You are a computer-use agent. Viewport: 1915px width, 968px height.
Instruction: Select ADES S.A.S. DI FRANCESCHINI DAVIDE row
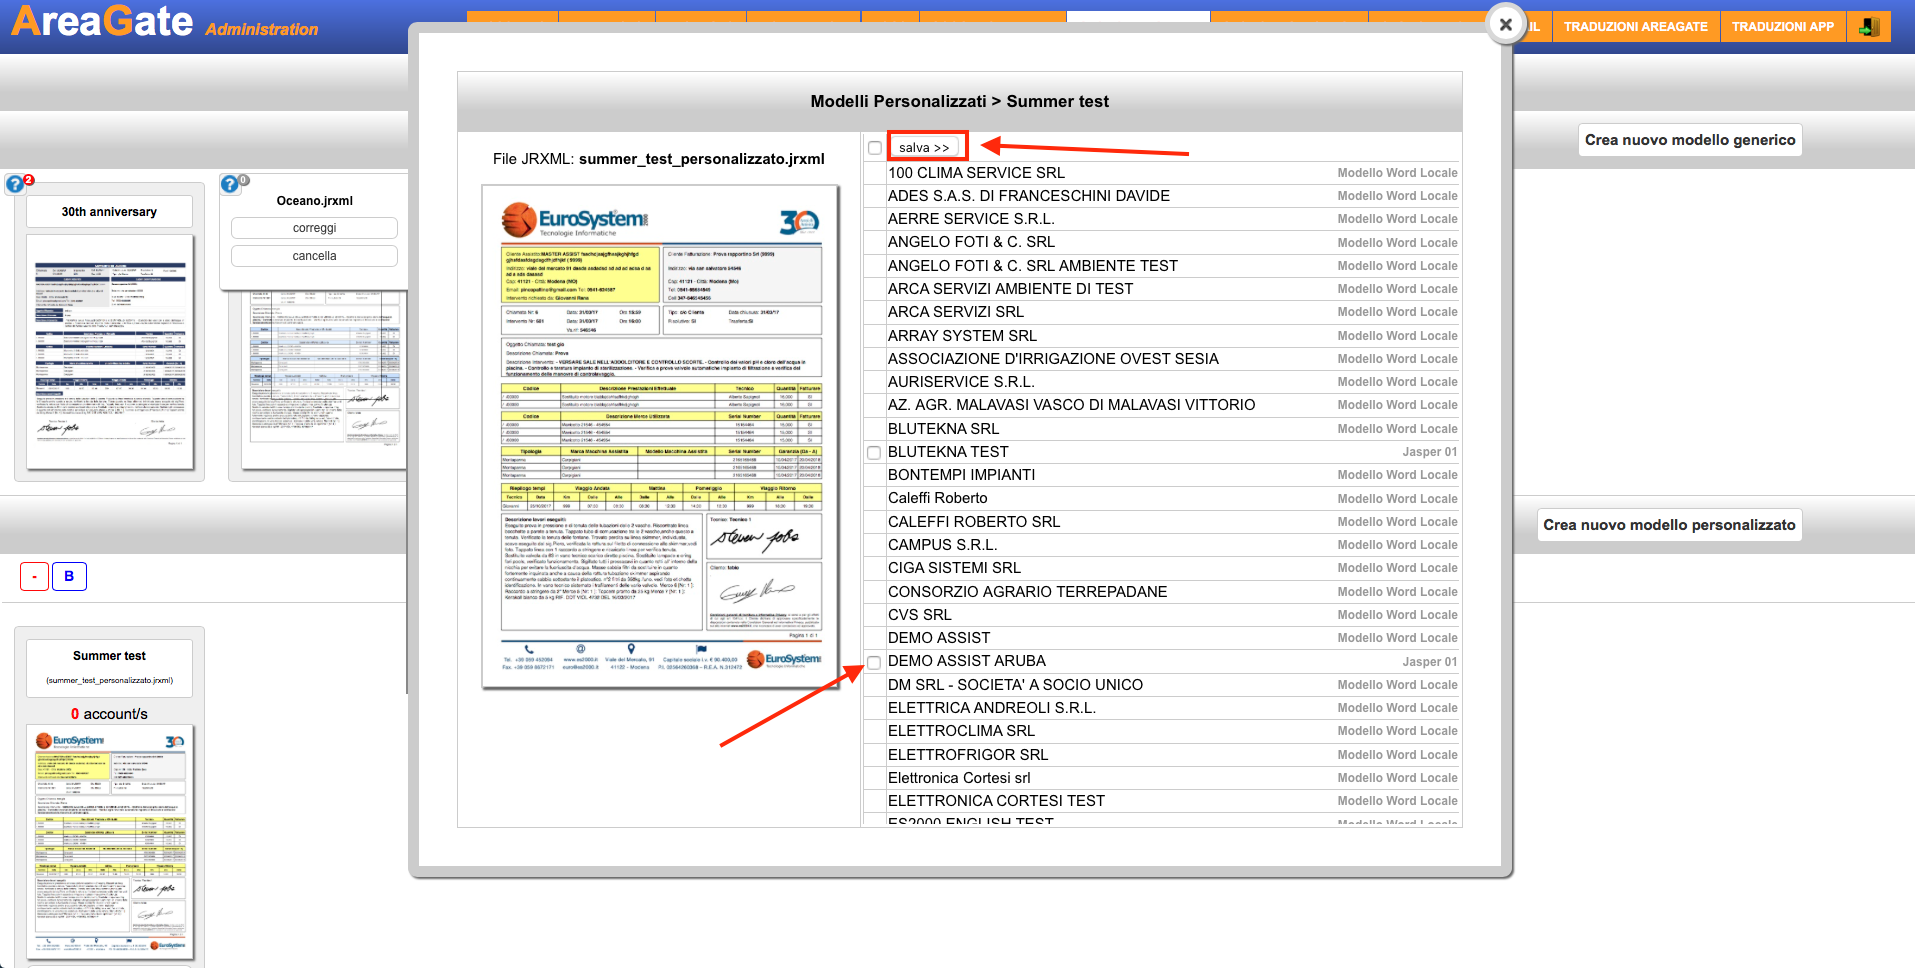[1161, 196]
